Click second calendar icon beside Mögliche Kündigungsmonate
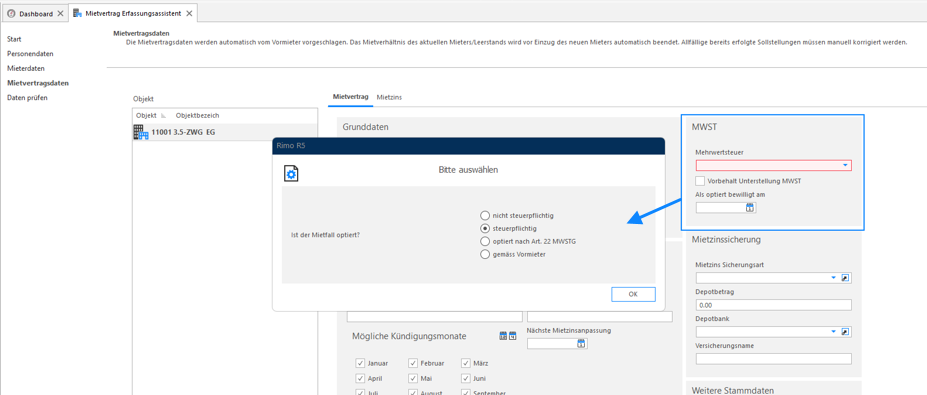This screenshot has height=395, width=927. click(x=513, y=336)
